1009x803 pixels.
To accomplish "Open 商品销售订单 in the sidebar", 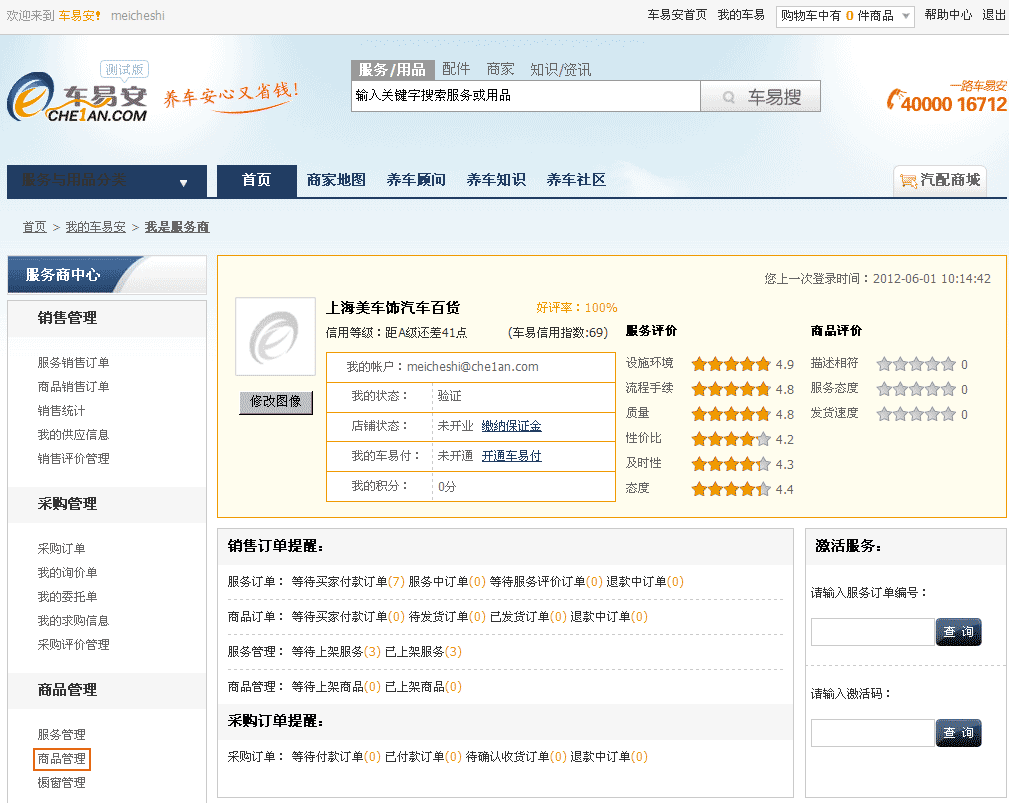I will (x=73, y=387).
